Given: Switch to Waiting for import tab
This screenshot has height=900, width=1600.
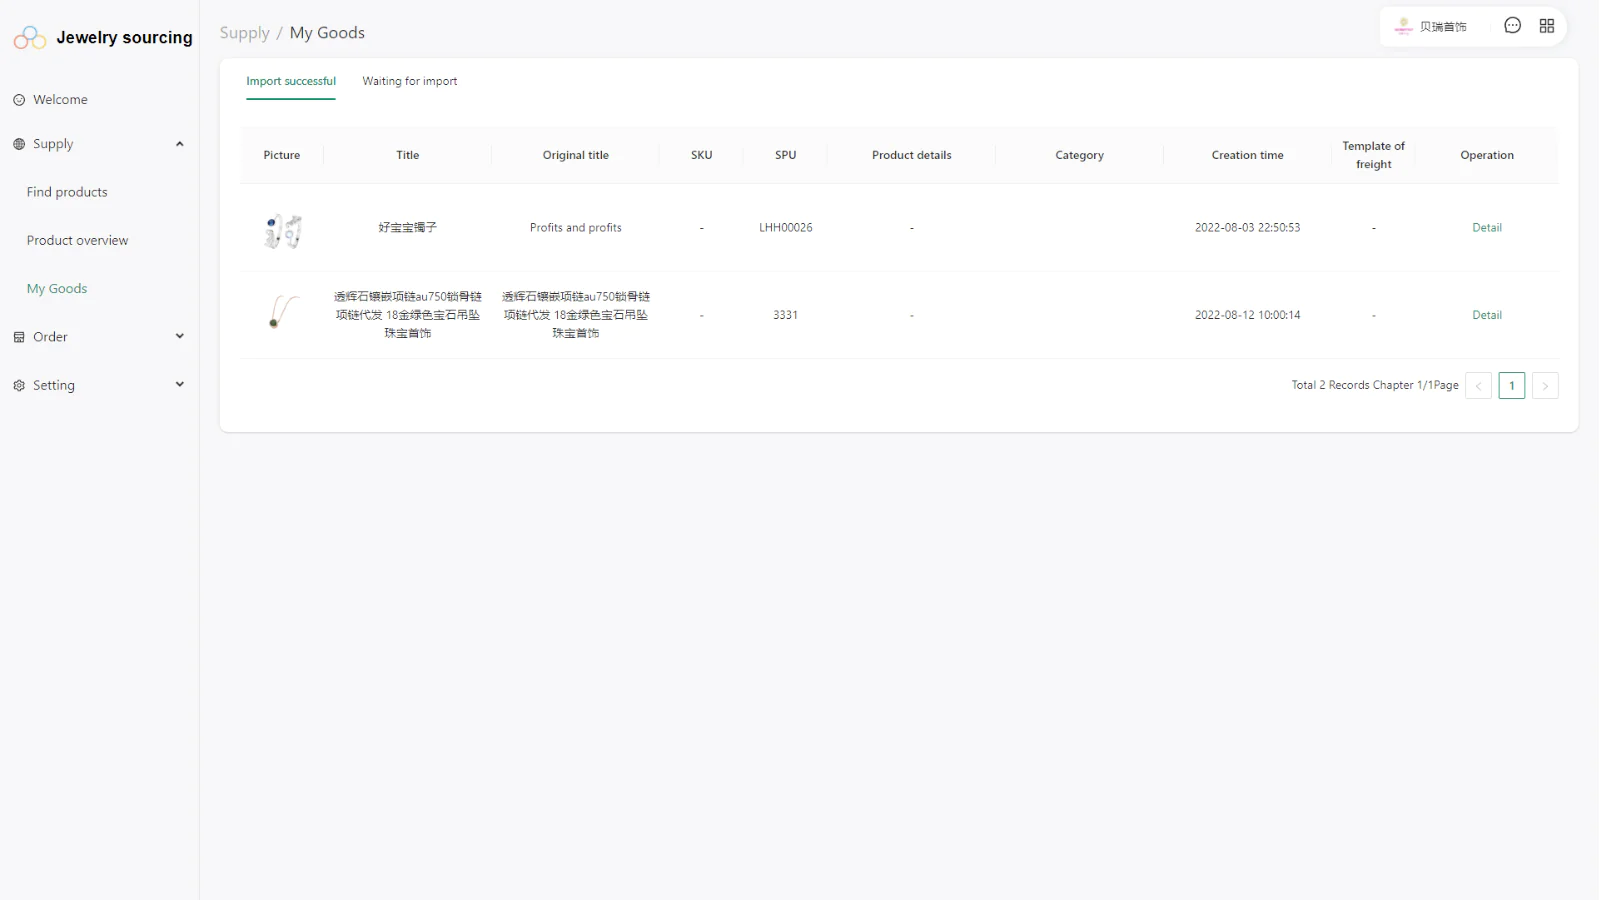Looking at the screenshot, I should point(409,82).
